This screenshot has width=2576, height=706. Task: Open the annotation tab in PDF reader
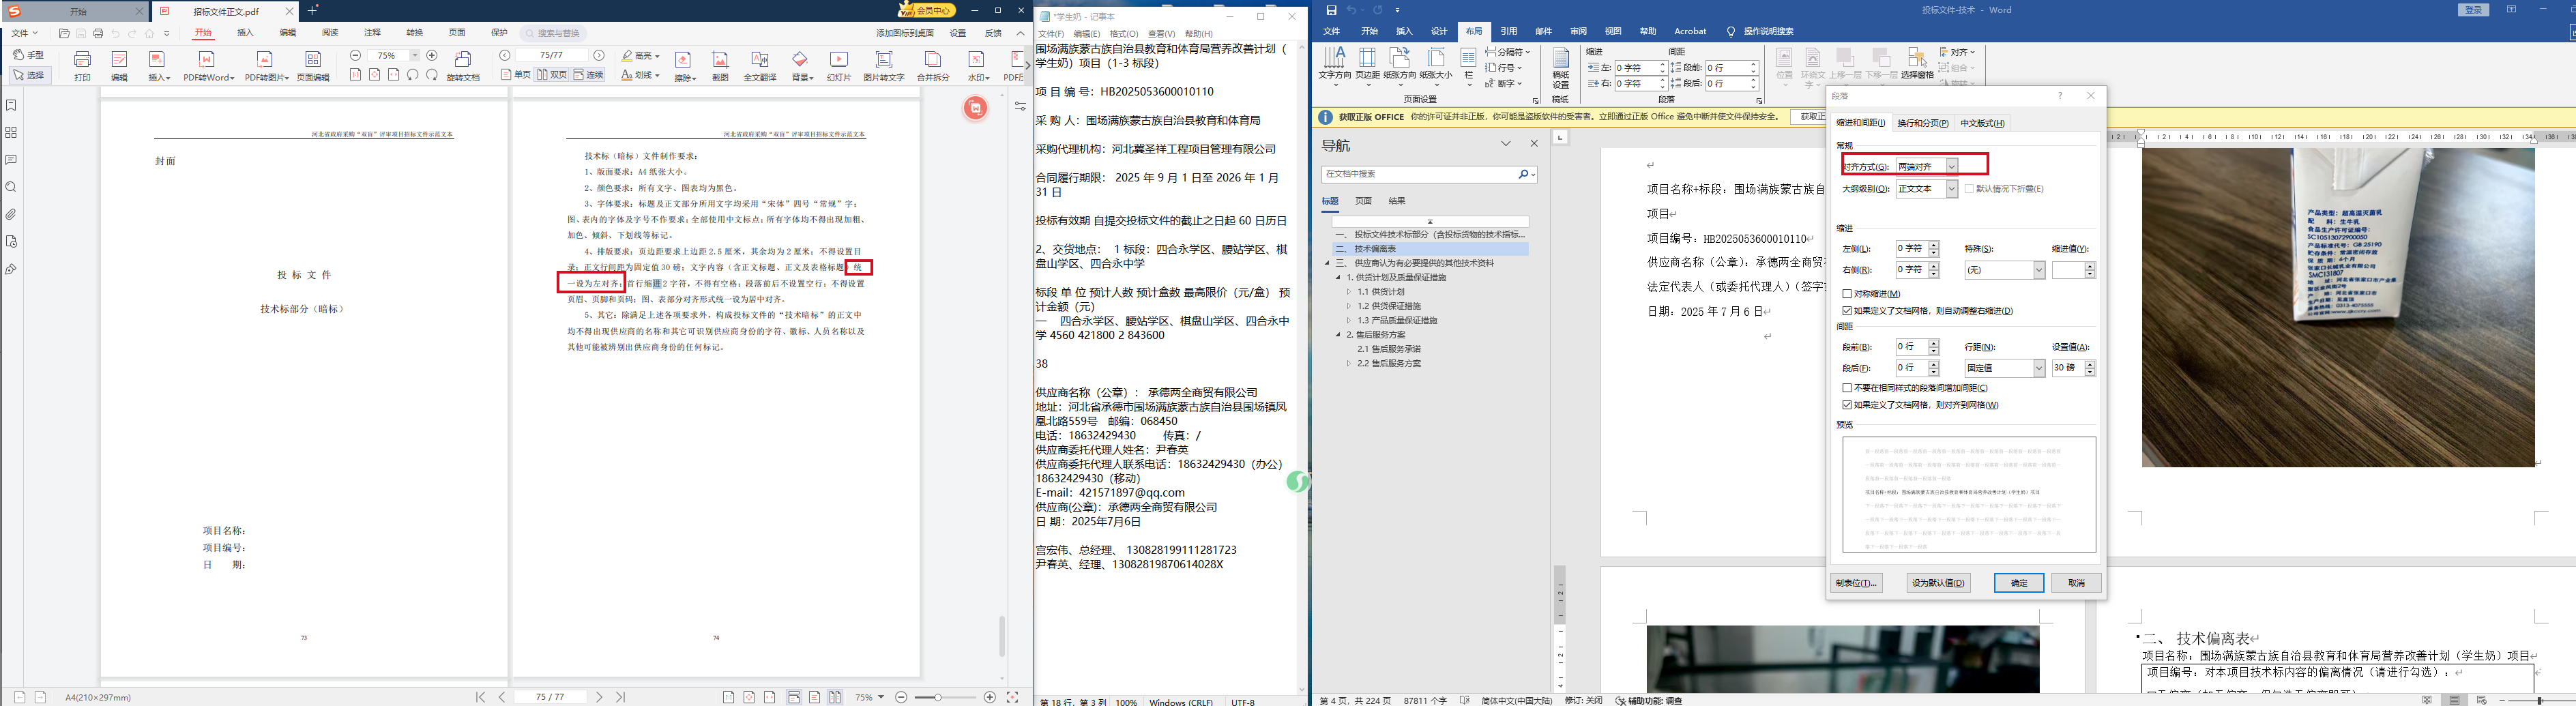tap(372, 33)
